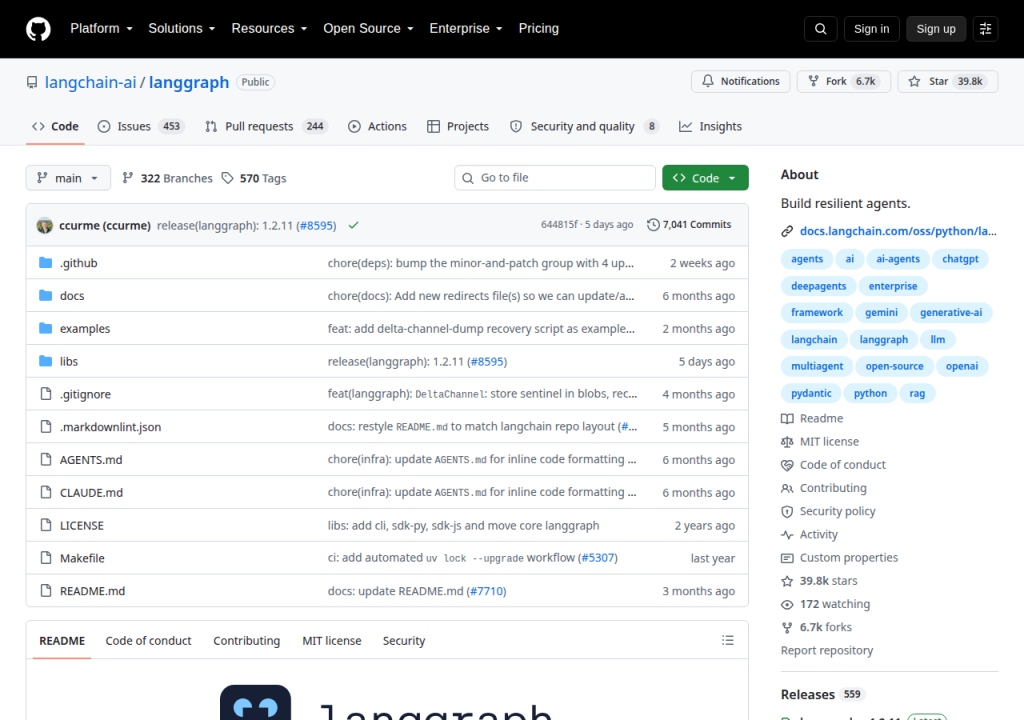Click the .github folder icon
Image resolution: width=1024 pixels, height=720 pixels.
pos(45,263)
